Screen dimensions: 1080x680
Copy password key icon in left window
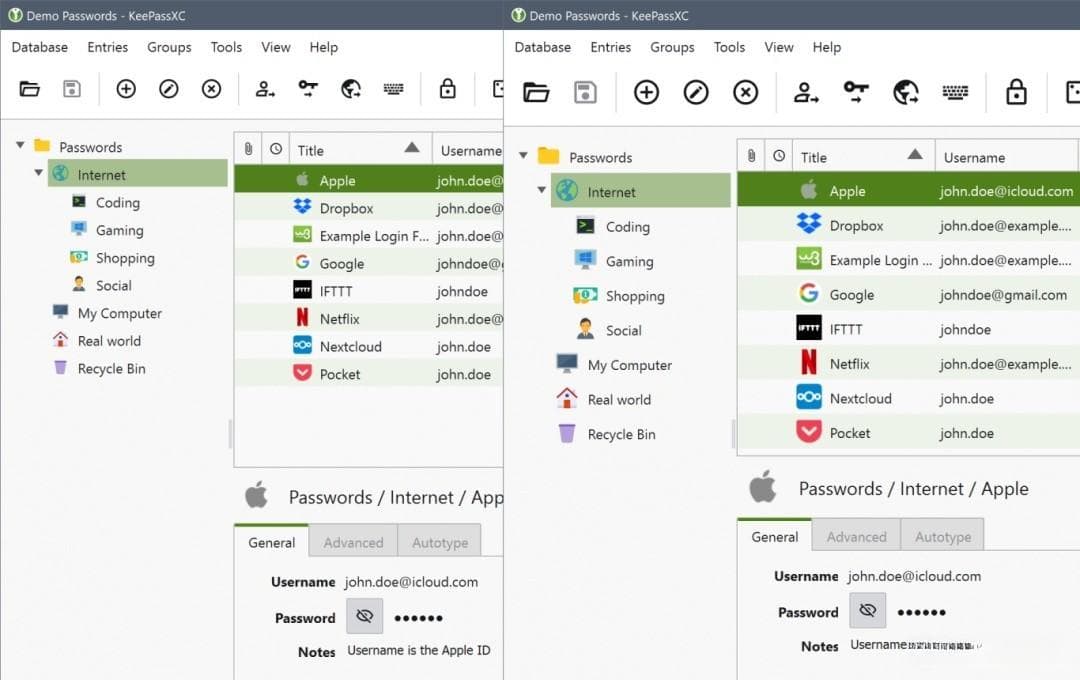tap(308, 88)
